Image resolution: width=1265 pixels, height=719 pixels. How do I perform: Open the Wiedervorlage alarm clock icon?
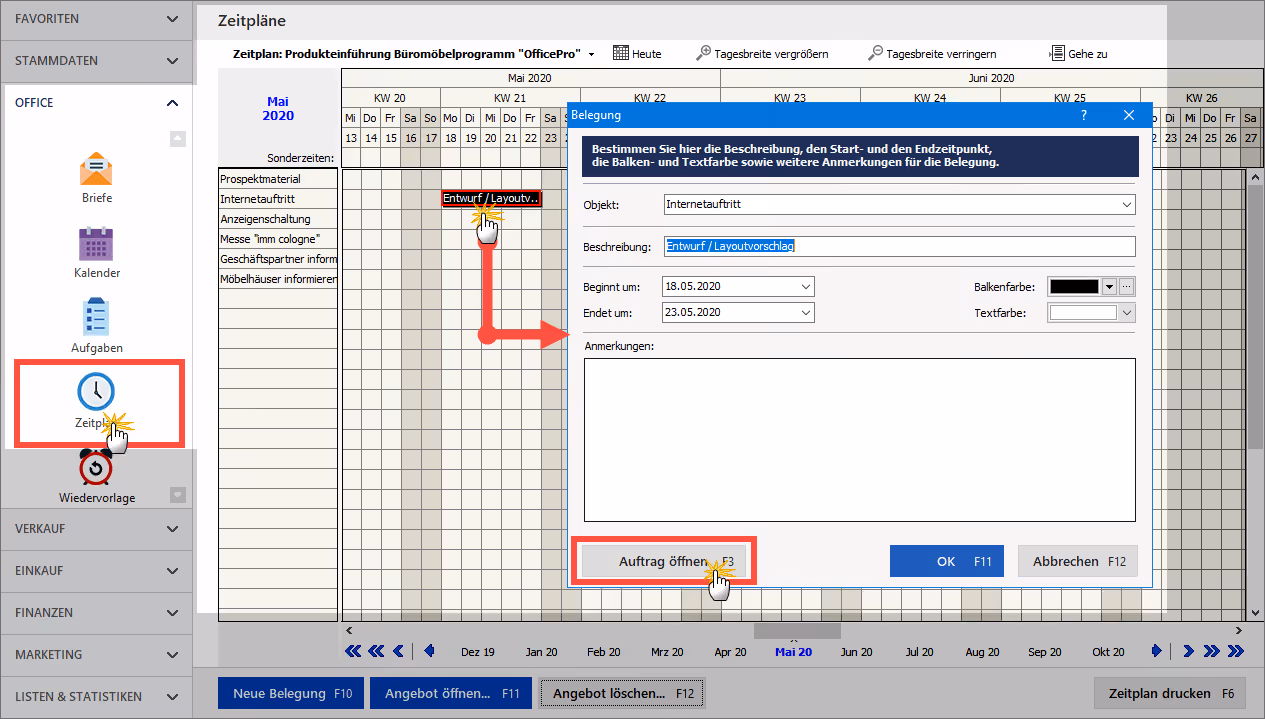[97, 467]
